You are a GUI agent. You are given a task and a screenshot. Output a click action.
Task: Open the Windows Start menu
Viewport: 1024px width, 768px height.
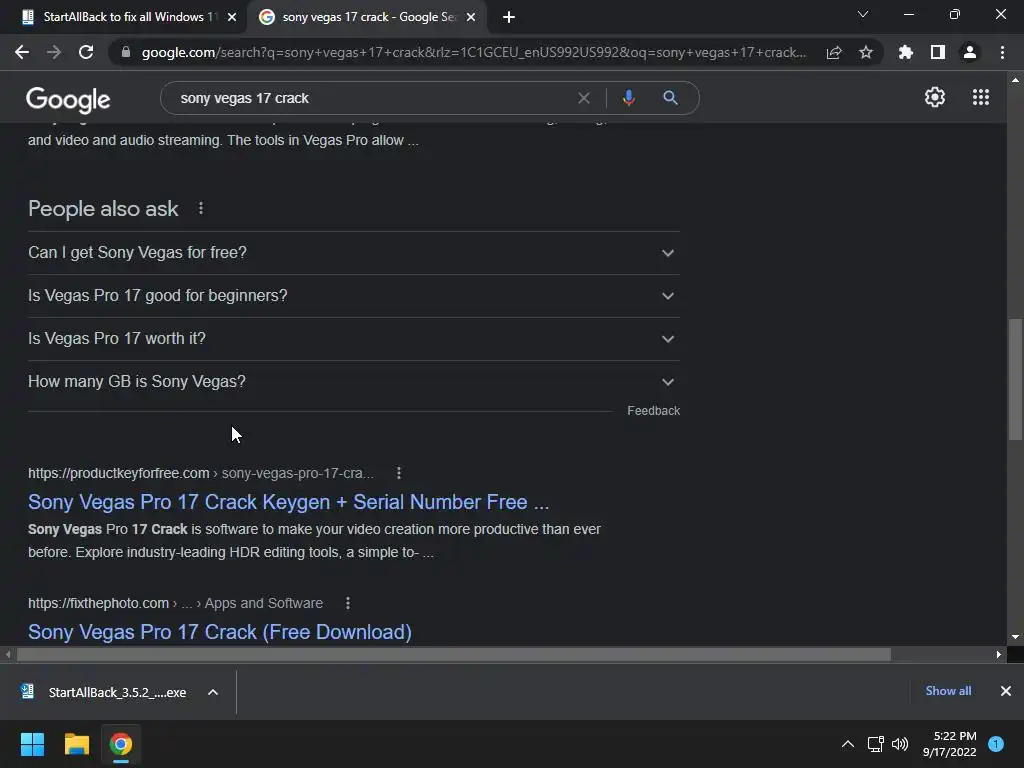32,744
